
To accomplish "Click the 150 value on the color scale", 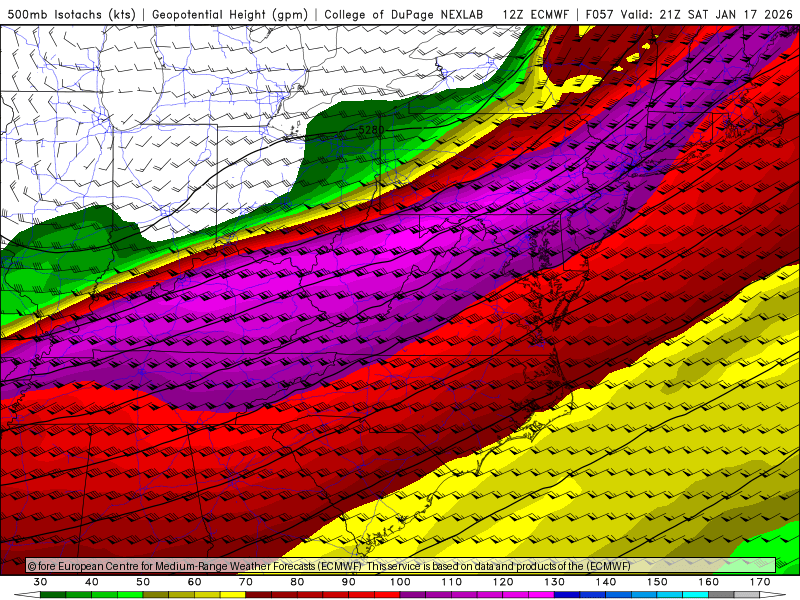I will point(658,582).
